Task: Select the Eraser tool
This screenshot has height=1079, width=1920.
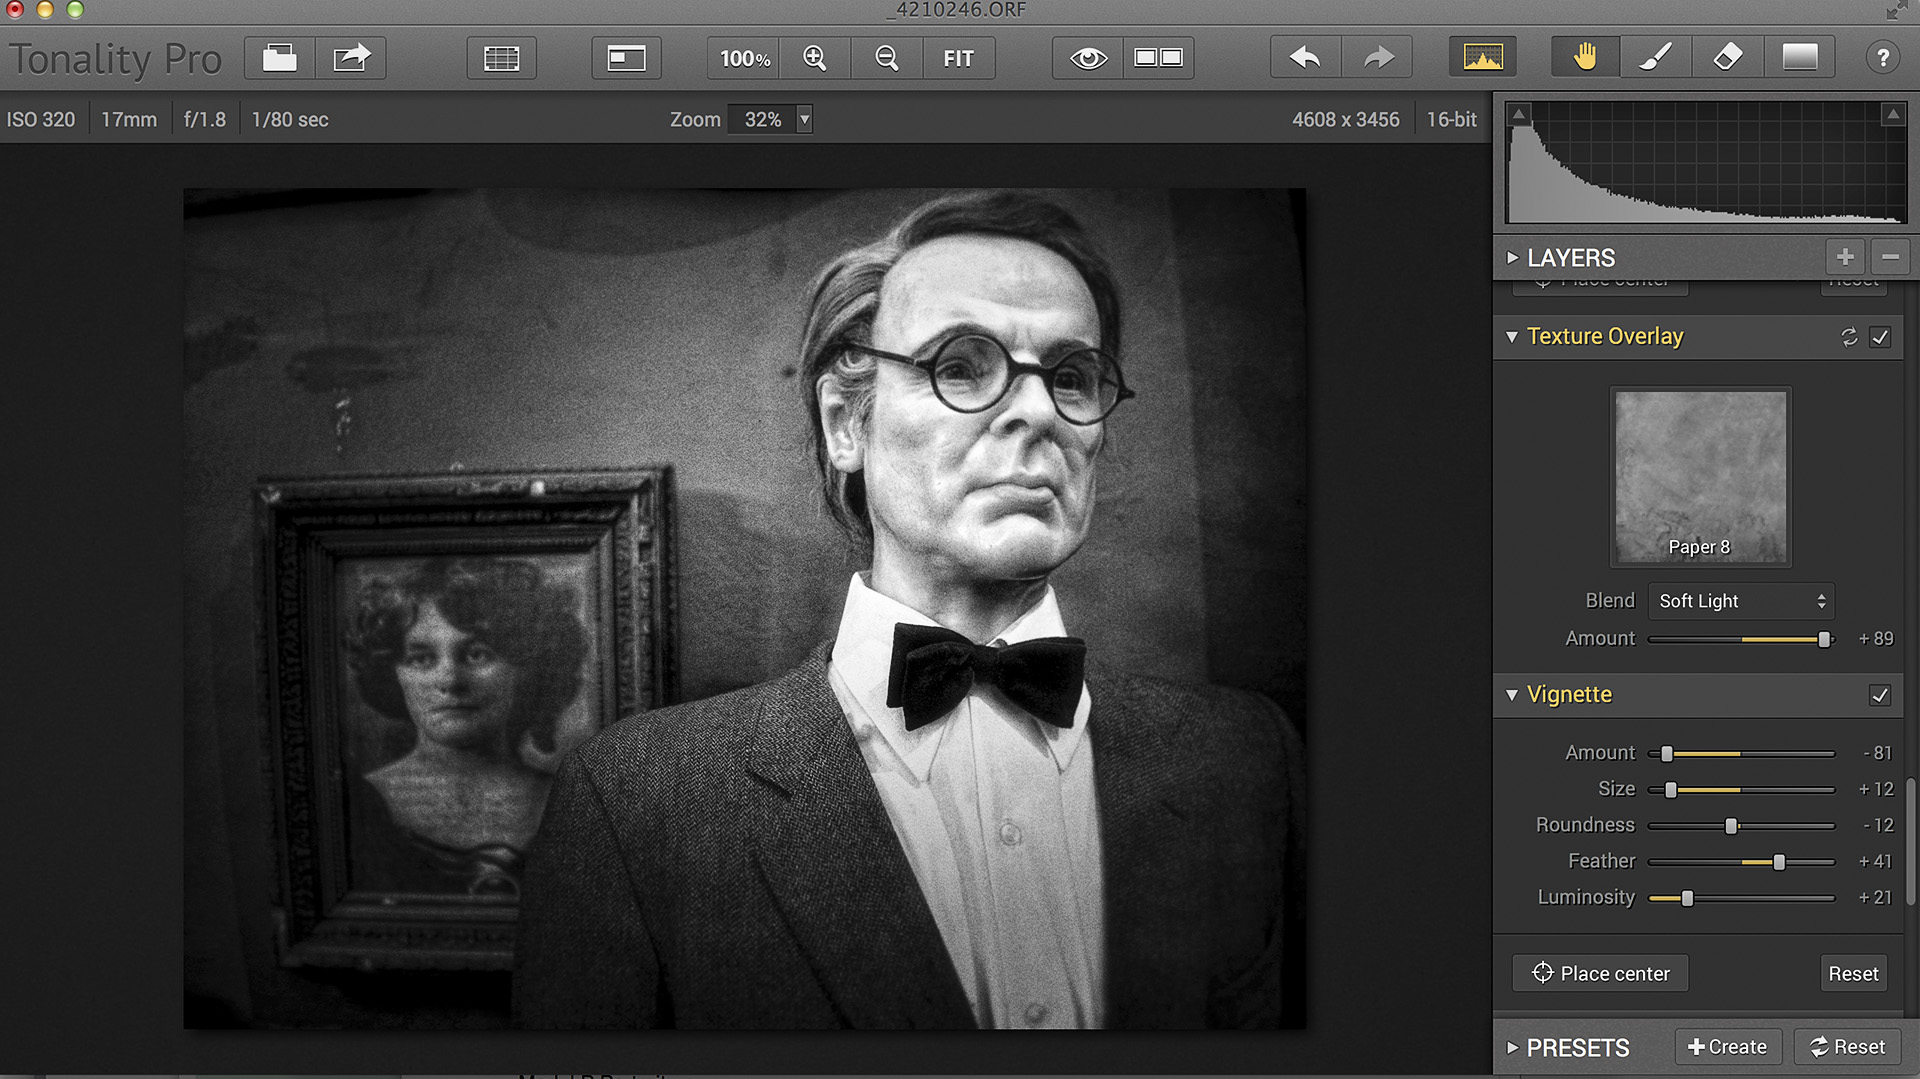Action: (1727, 58)
